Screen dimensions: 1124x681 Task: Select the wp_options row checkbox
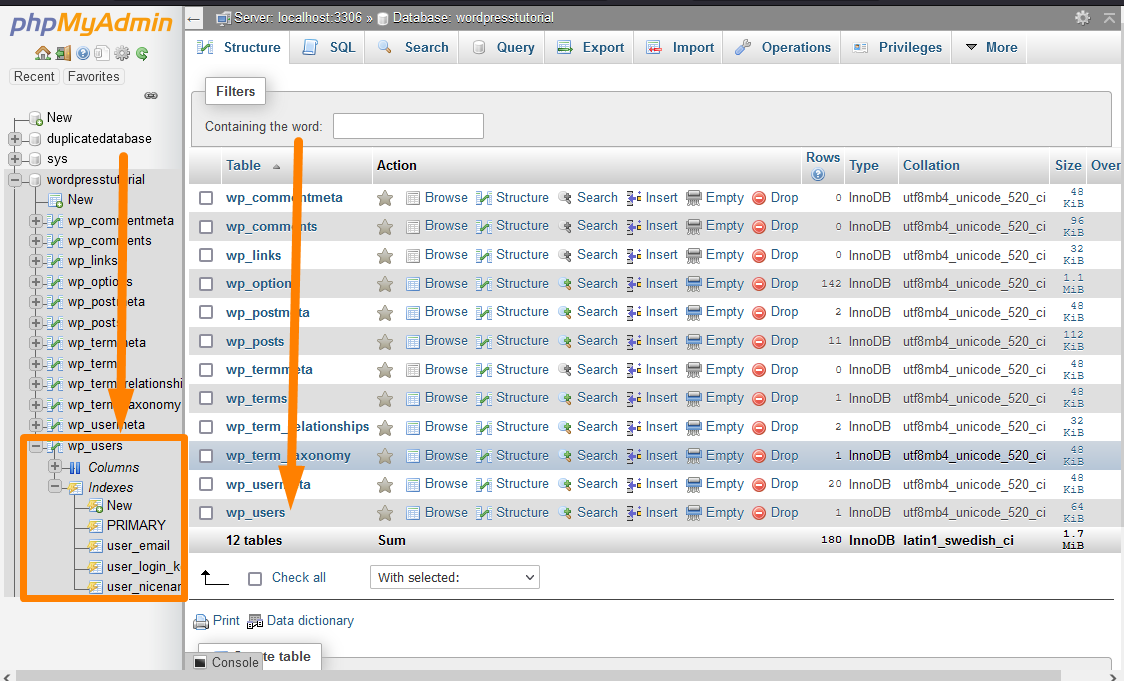point(206,284)
